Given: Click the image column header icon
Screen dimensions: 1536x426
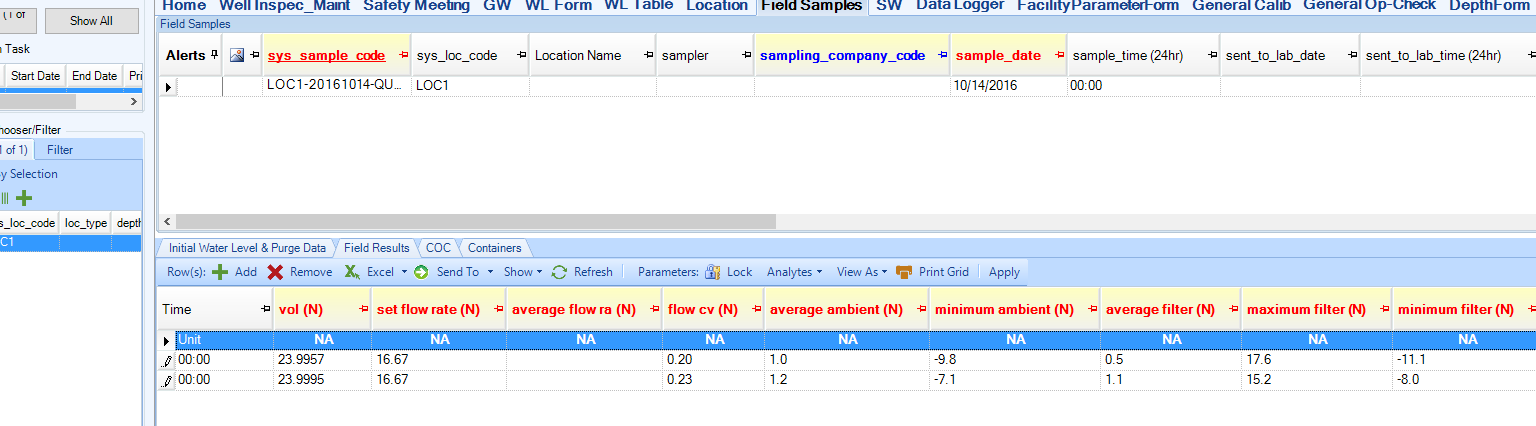Looking at the screenshot, I should pos(236,56).
